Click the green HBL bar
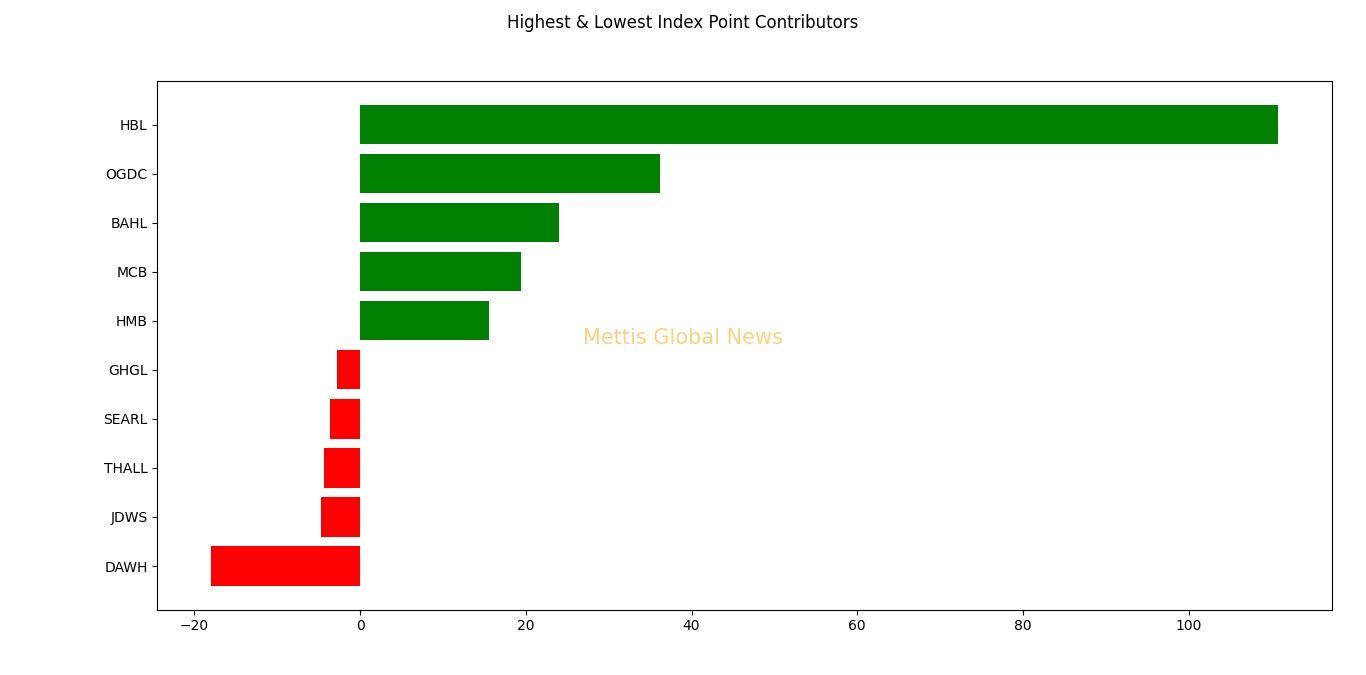 818,125
